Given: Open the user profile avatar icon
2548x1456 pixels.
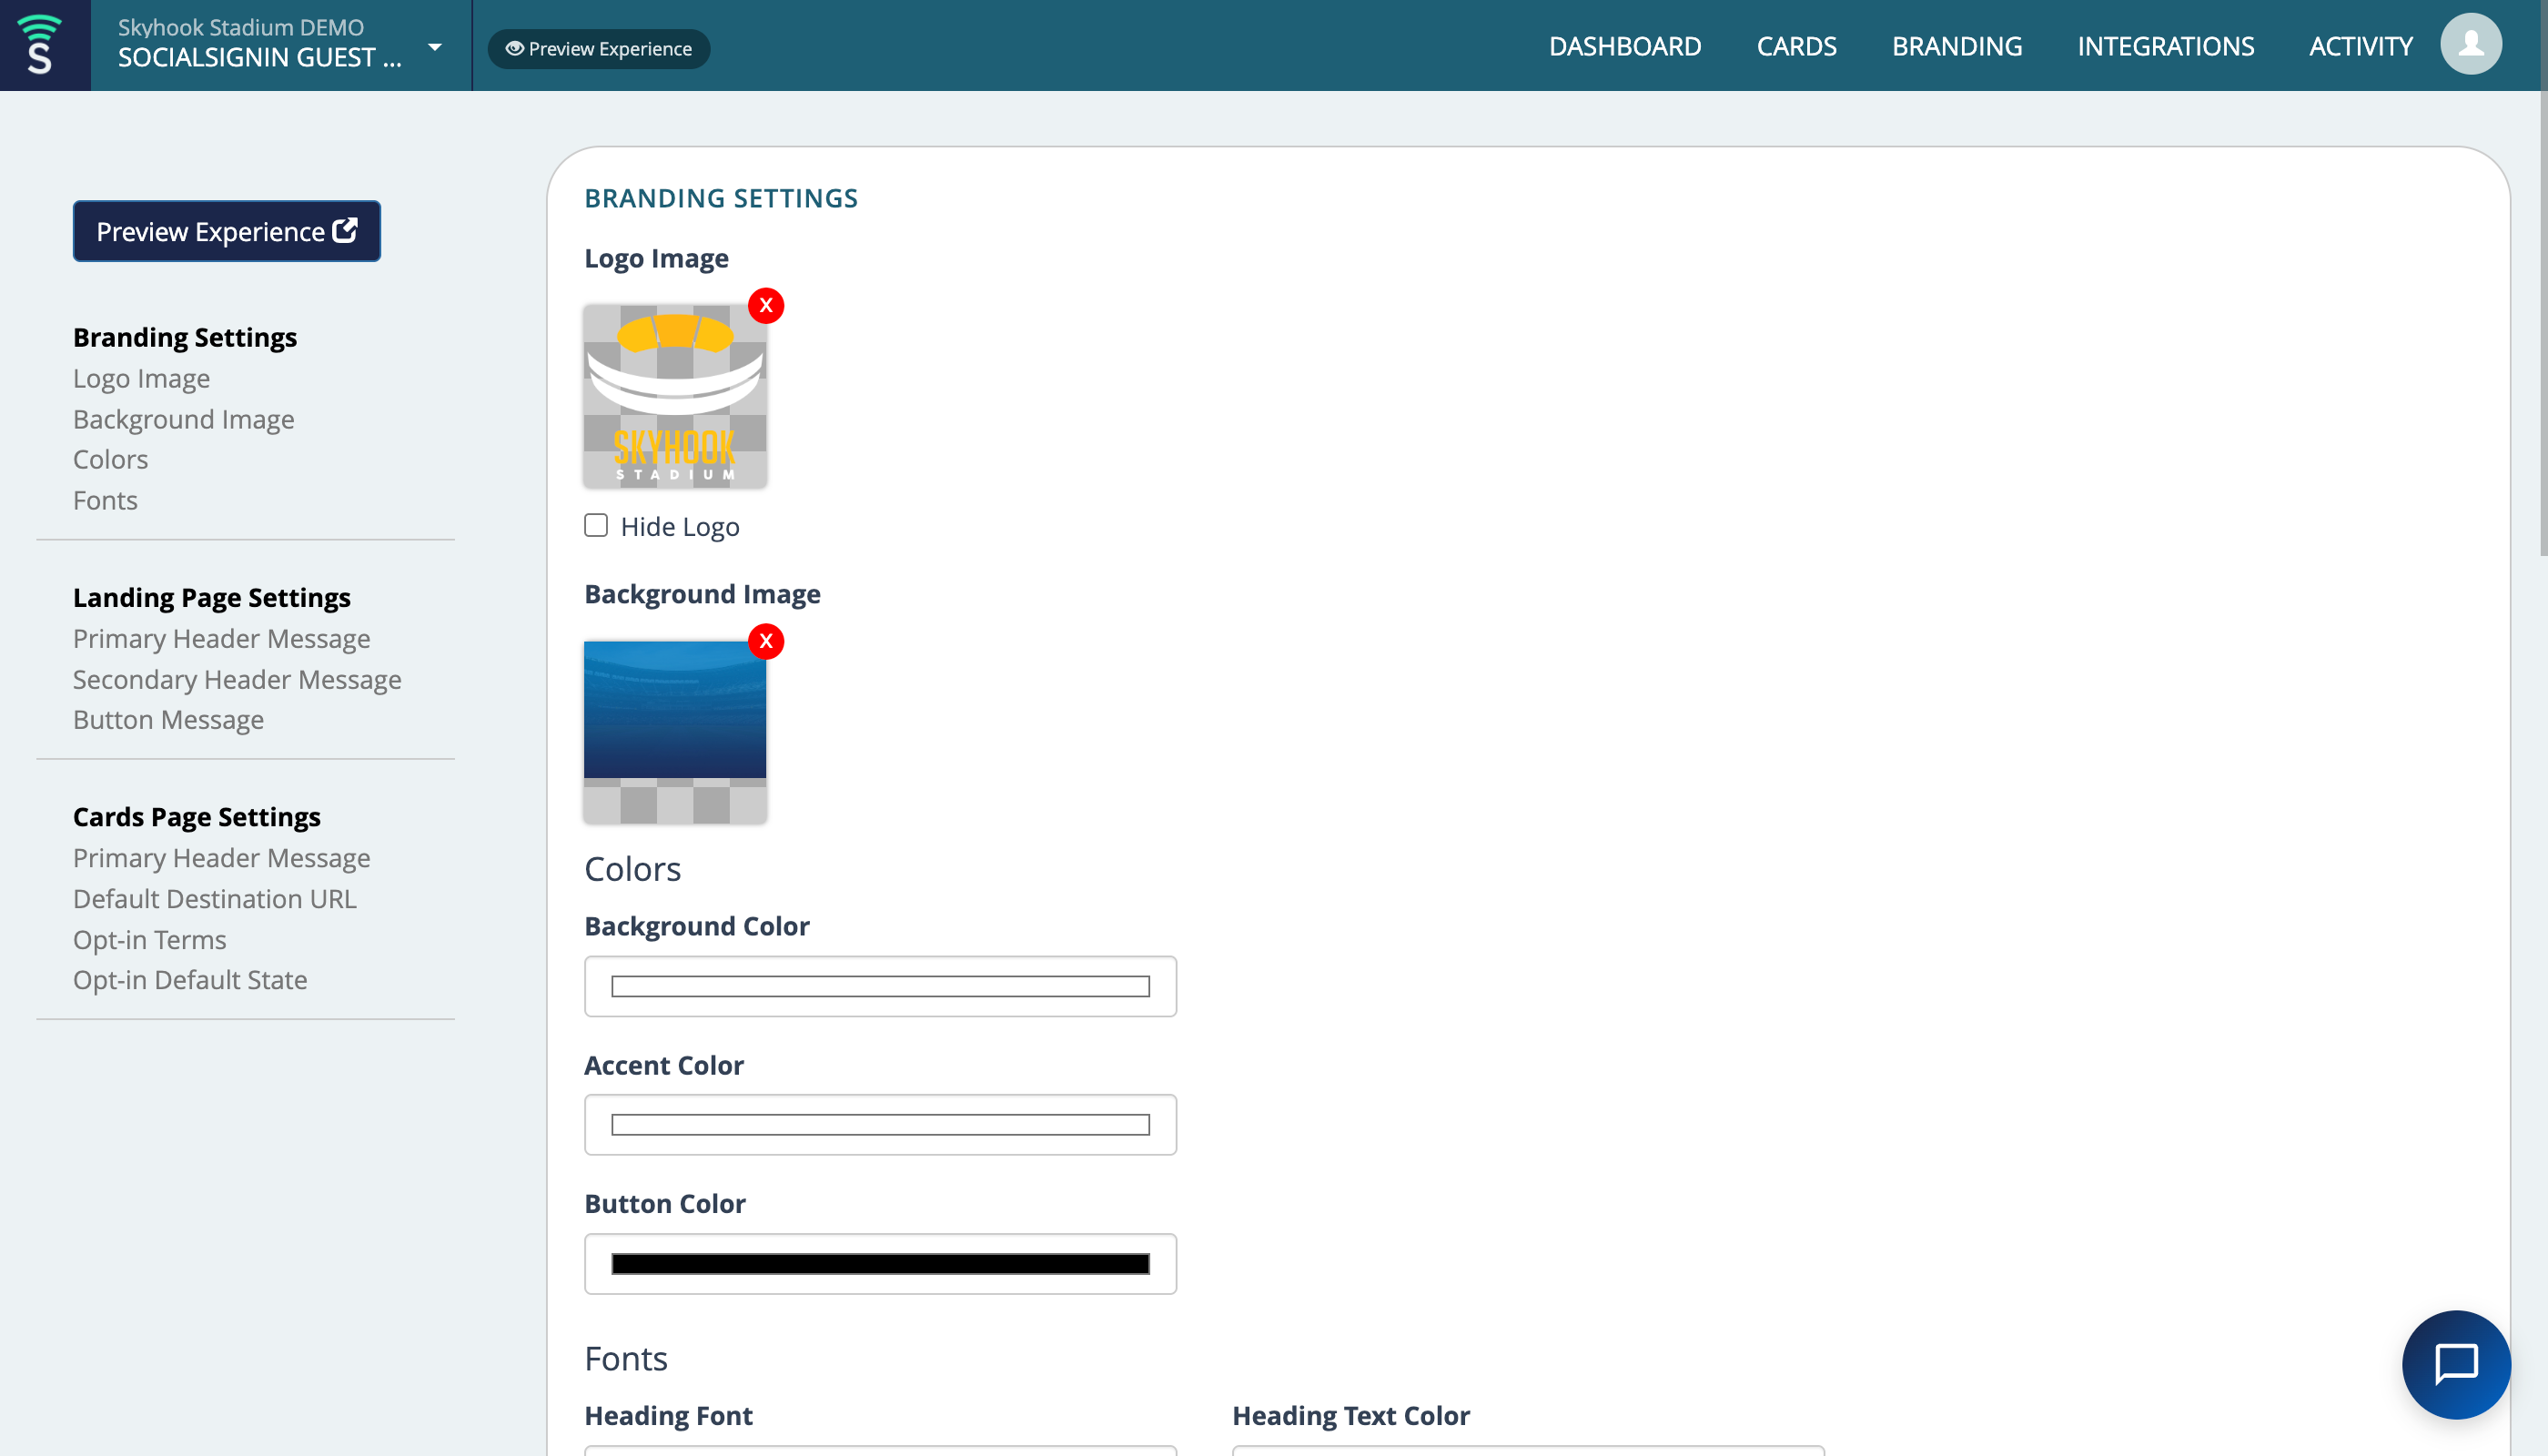Looking at the screenshot, I should pyautogui.click(x=2470, y=44).
